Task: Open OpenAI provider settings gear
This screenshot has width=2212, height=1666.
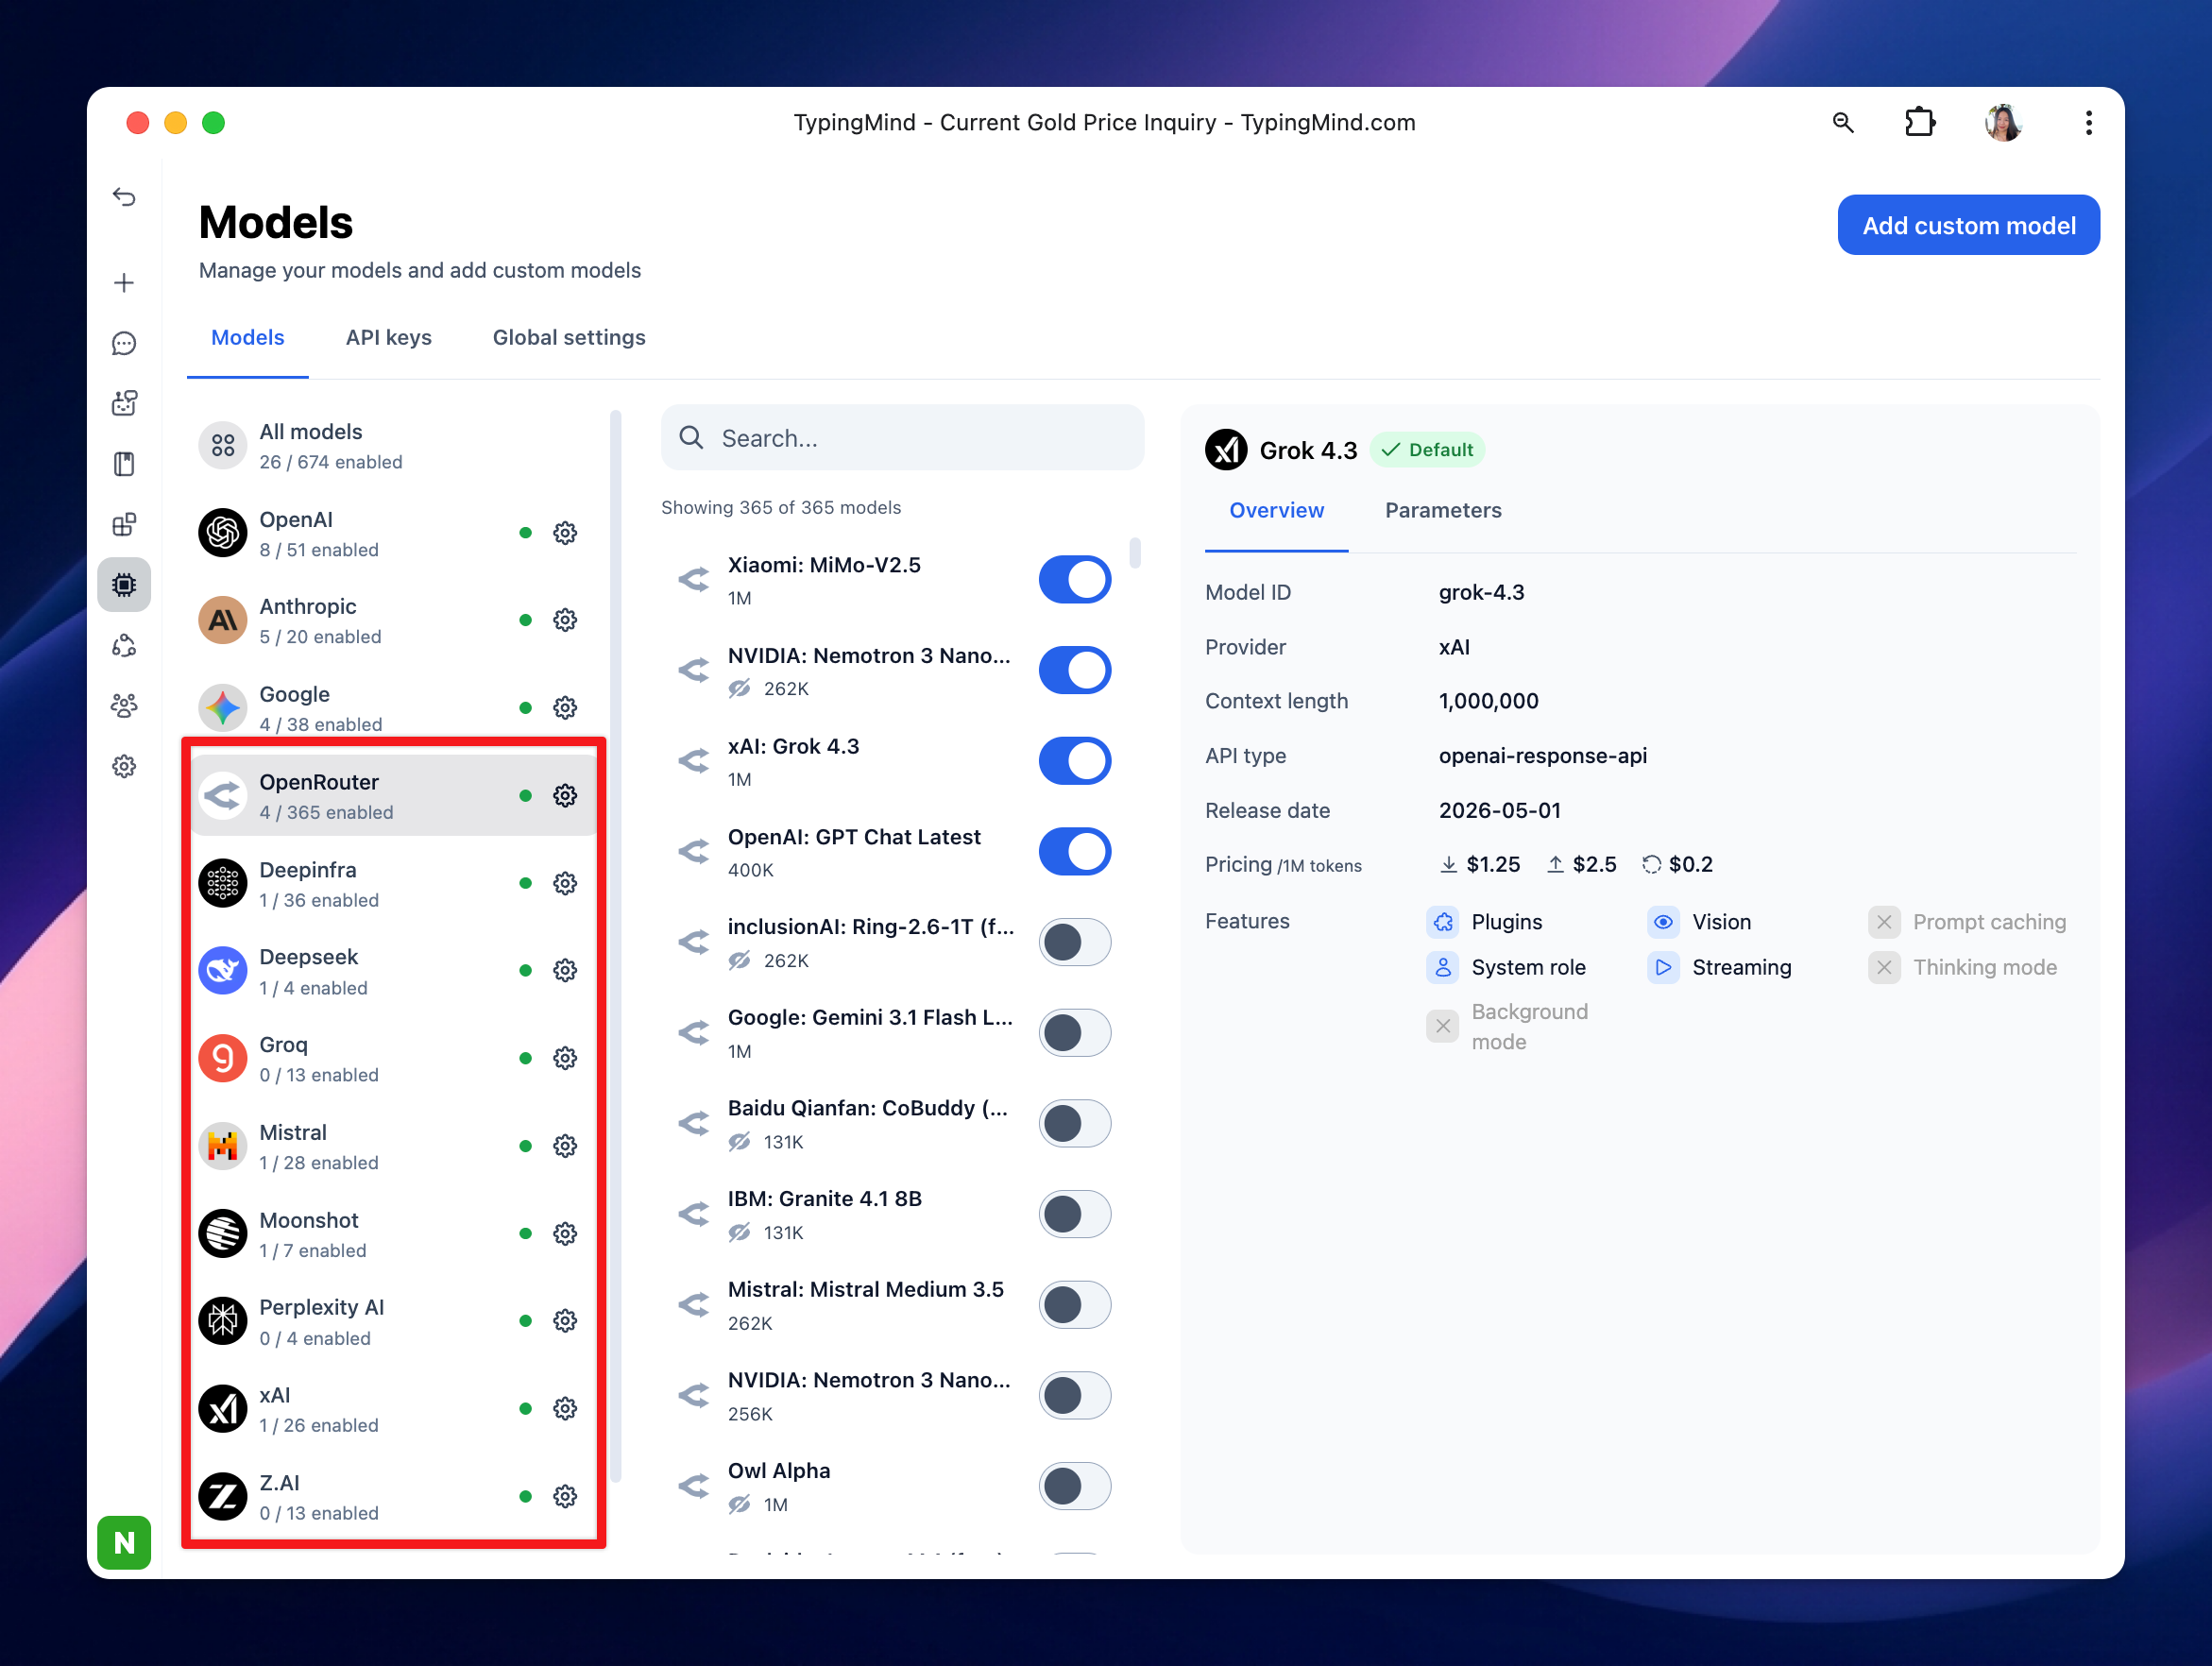Action: [x=565, y=533]
